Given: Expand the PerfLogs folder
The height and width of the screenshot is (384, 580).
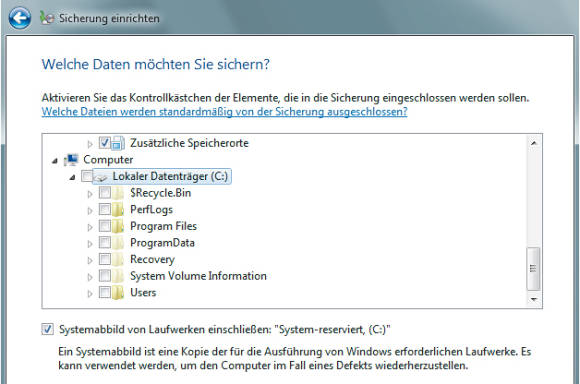Looking at the screenshot, I should click(x=90, y=210).
